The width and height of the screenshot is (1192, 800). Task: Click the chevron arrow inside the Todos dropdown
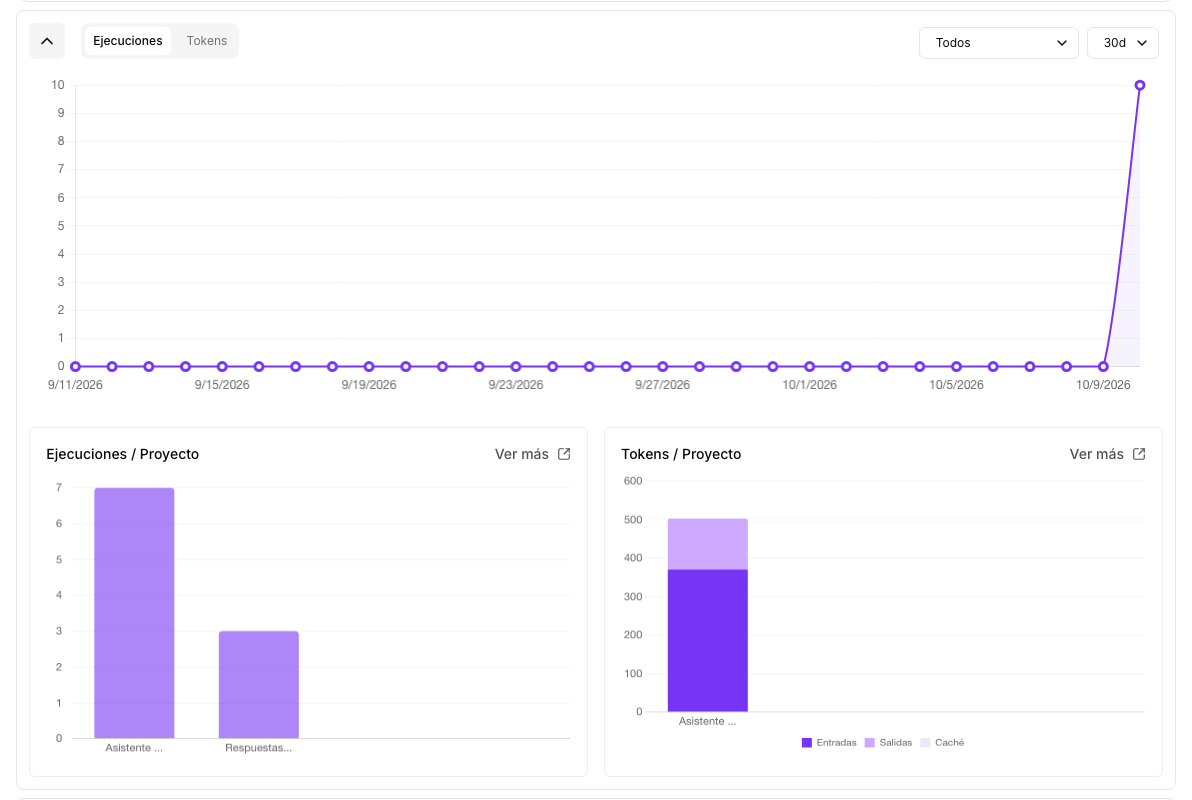1062,43
